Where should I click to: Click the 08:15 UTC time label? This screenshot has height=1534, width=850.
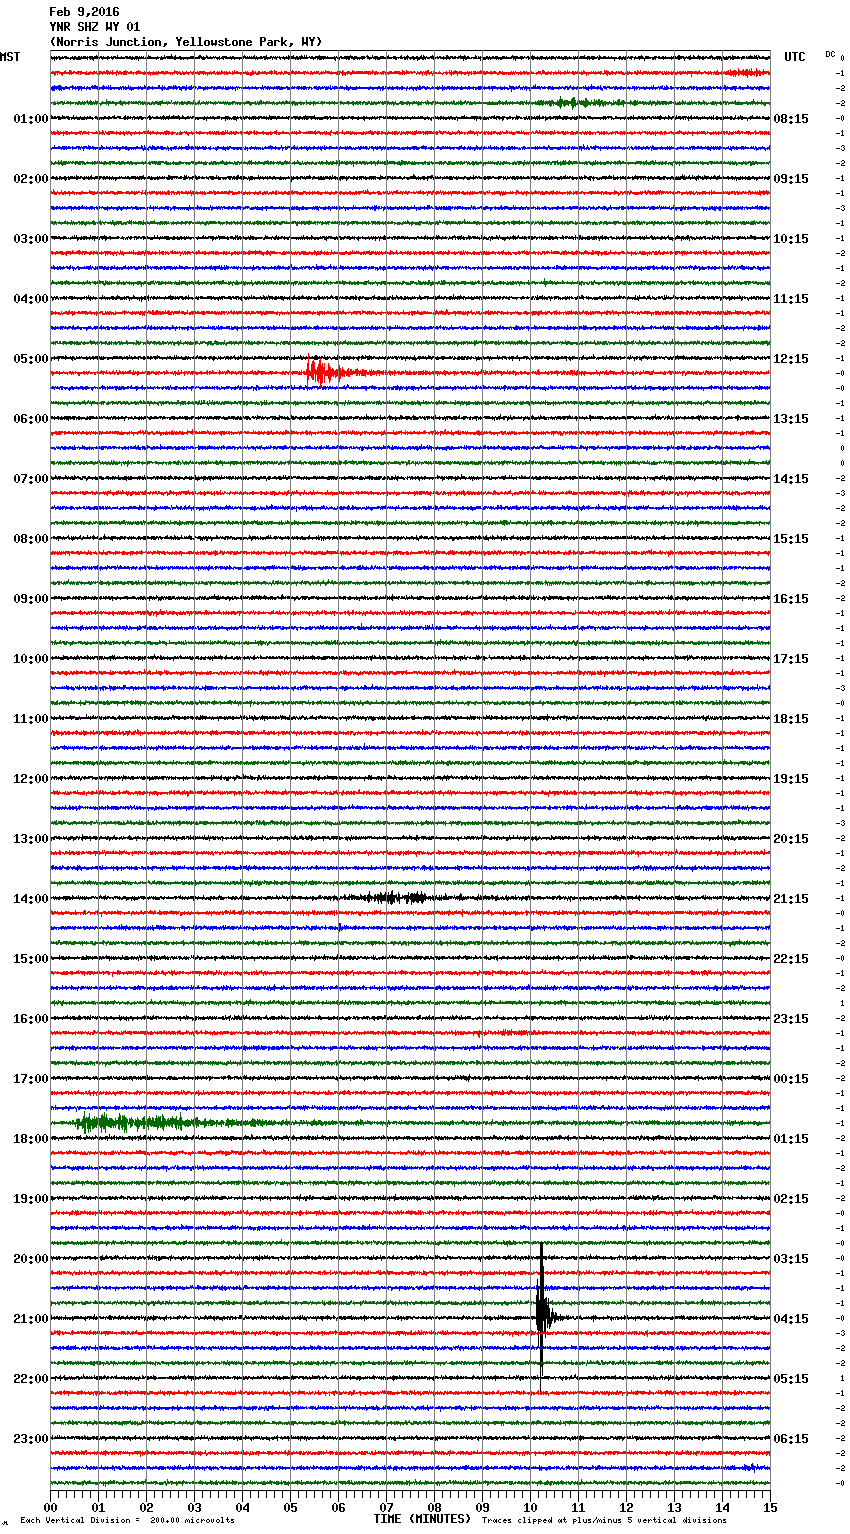click(x=791, y=119)
